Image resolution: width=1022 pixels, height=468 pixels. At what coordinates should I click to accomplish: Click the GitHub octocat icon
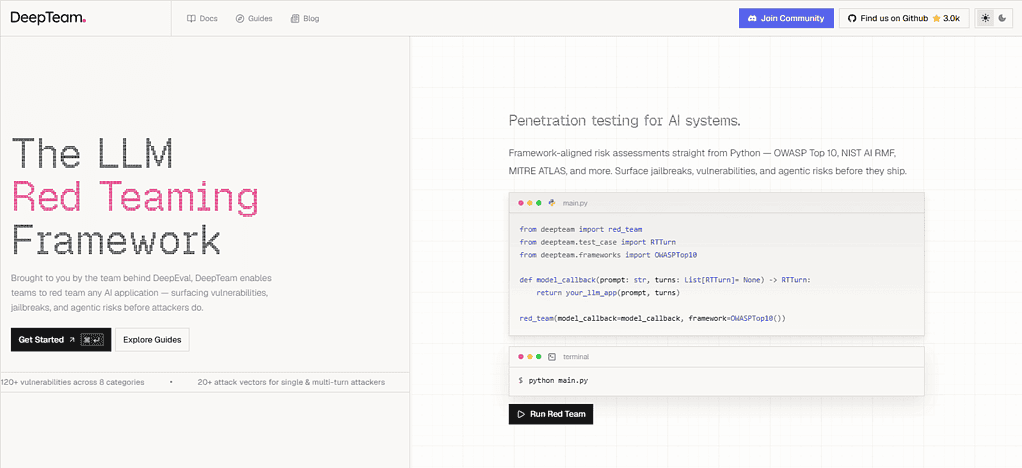[851, 18]
